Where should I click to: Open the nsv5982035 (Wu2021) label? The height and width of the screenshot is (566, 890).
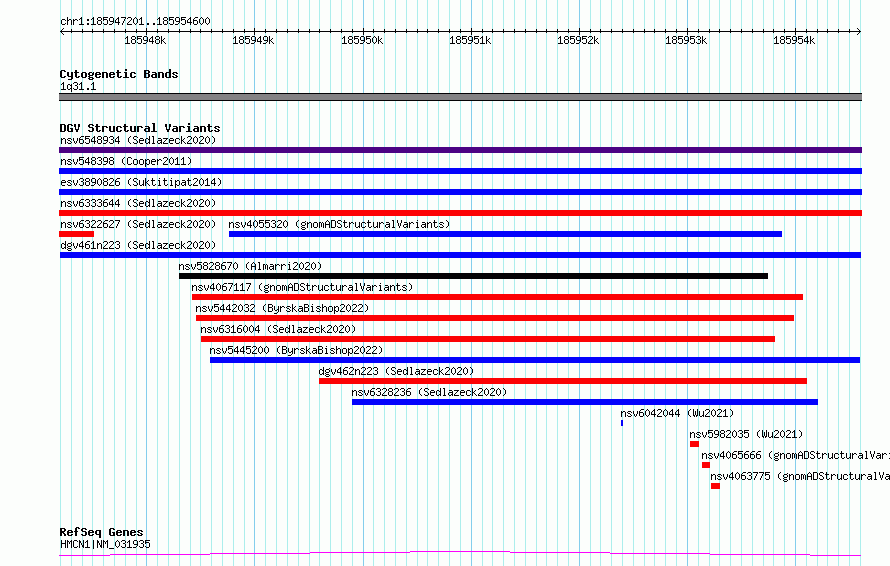746,434
